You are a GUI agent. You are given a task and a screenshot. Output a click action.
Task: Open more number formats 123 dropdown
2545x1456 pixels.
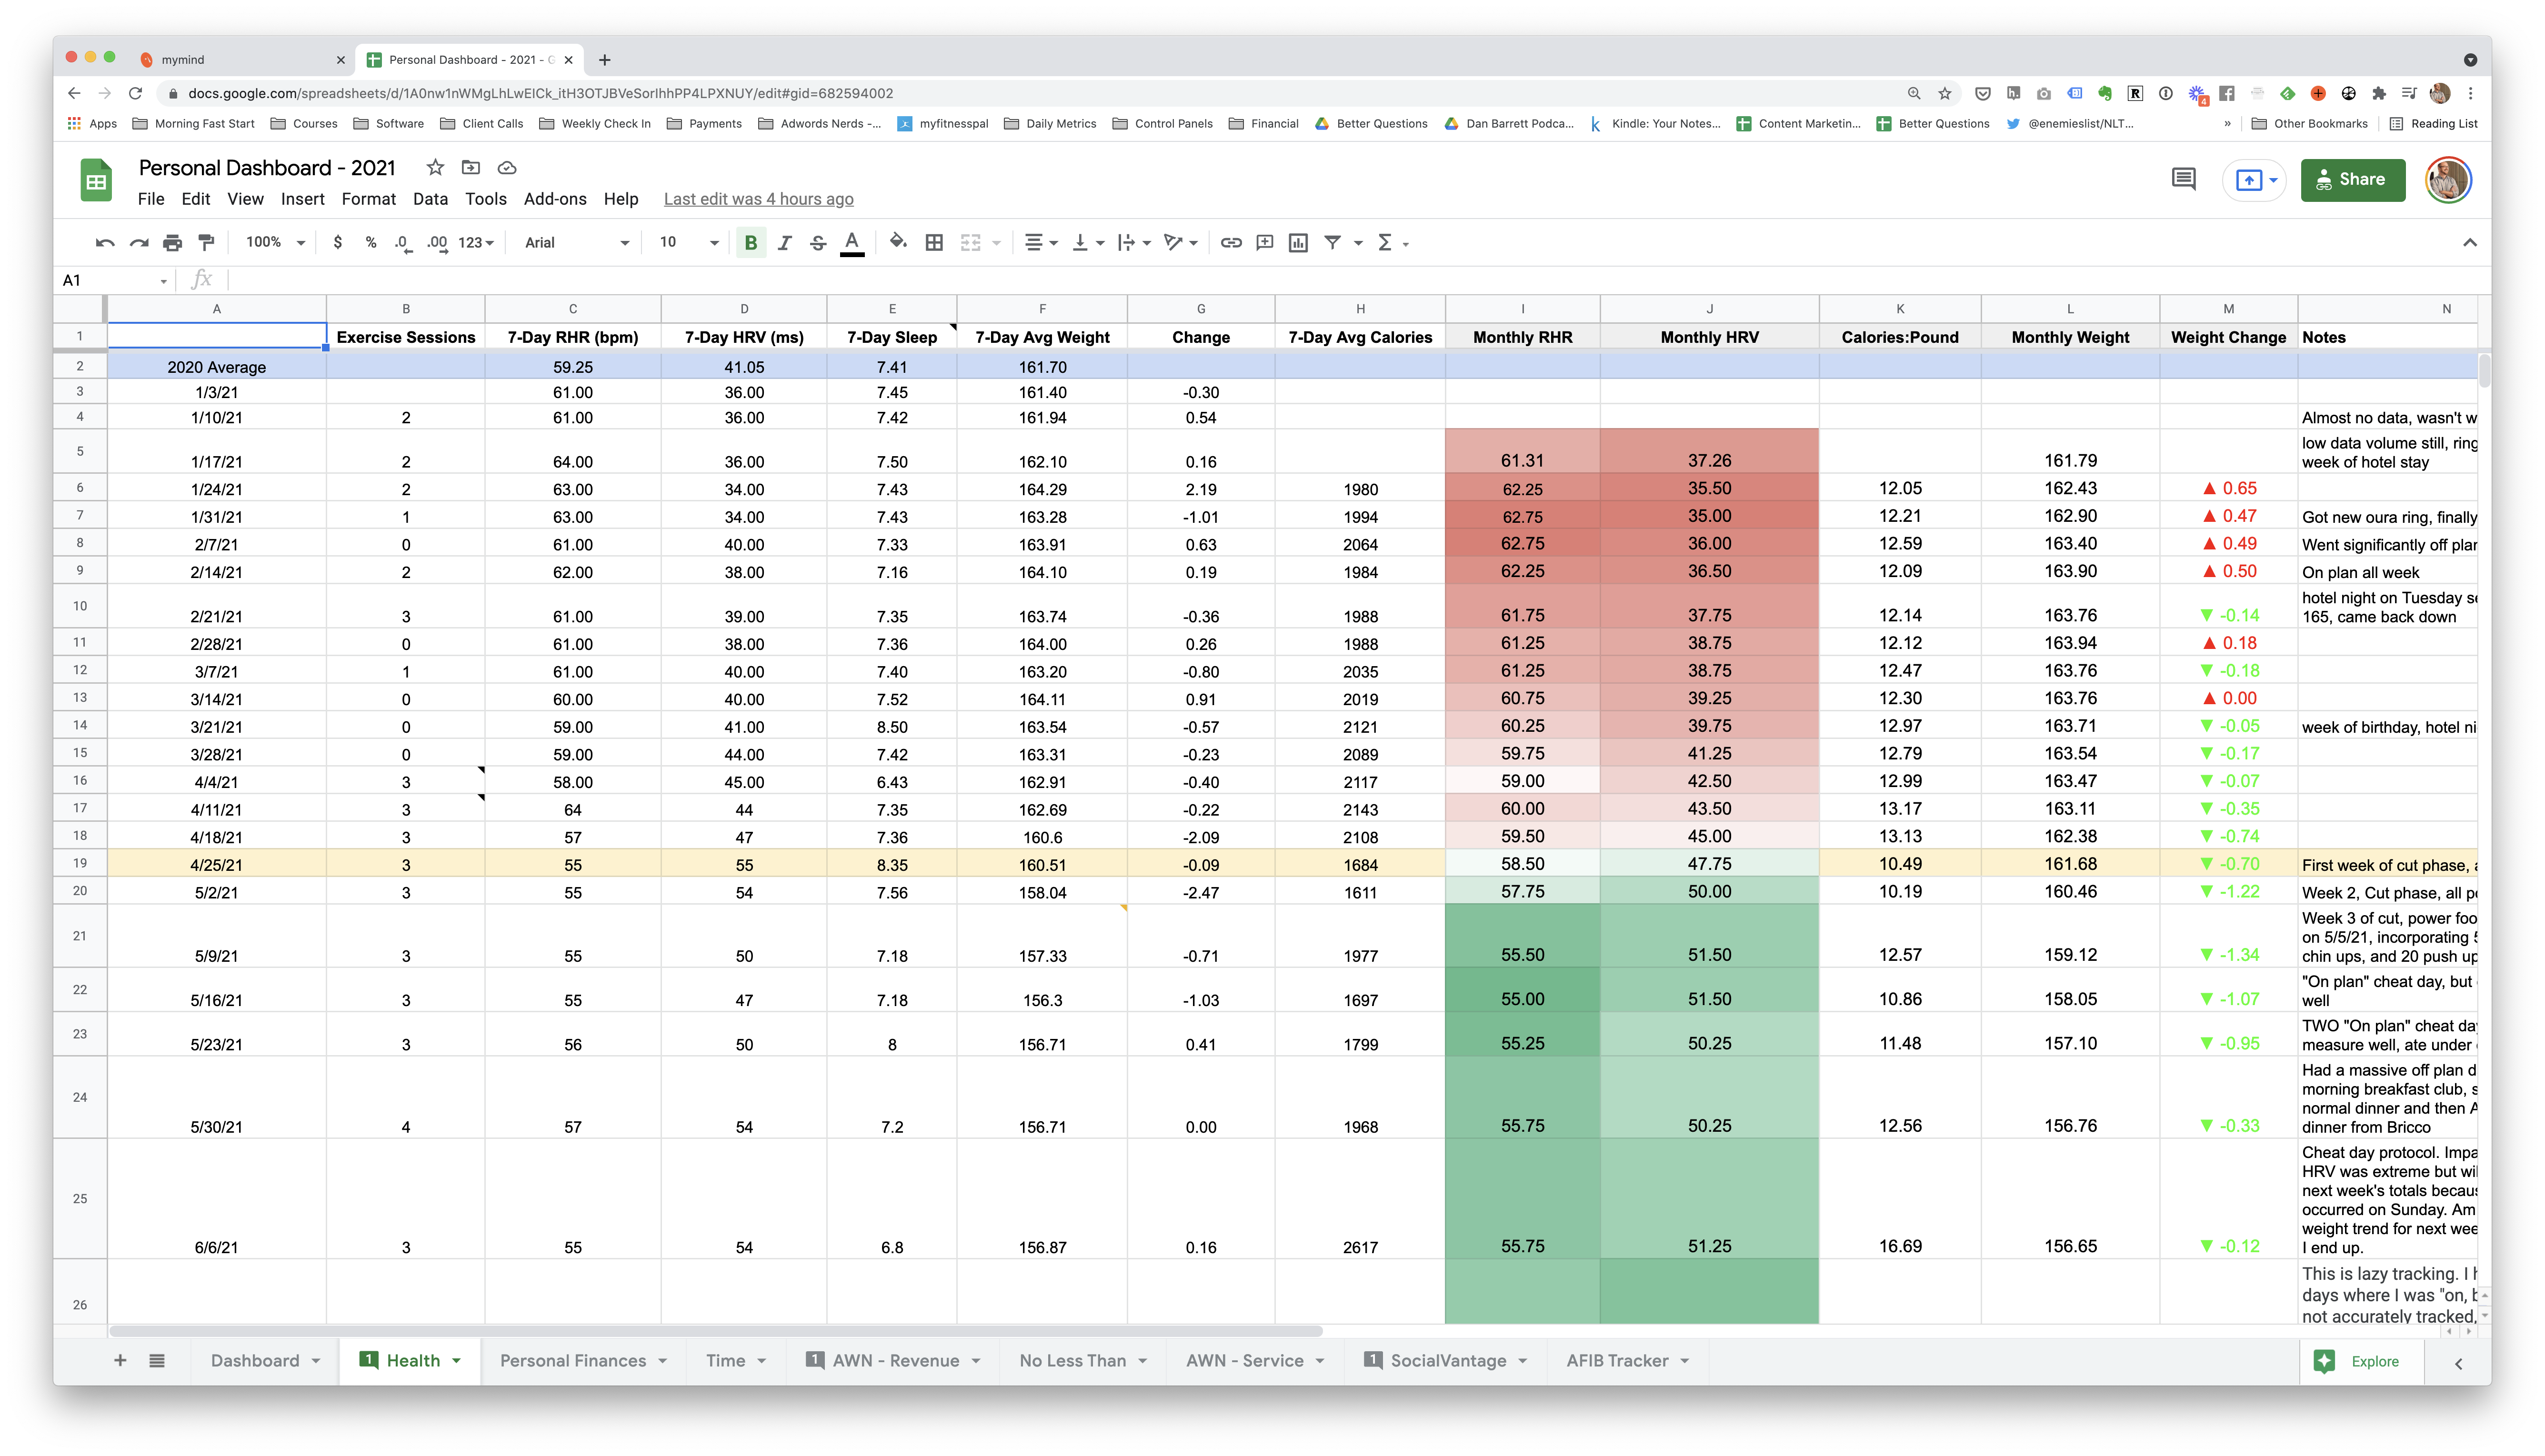point(476,242)
